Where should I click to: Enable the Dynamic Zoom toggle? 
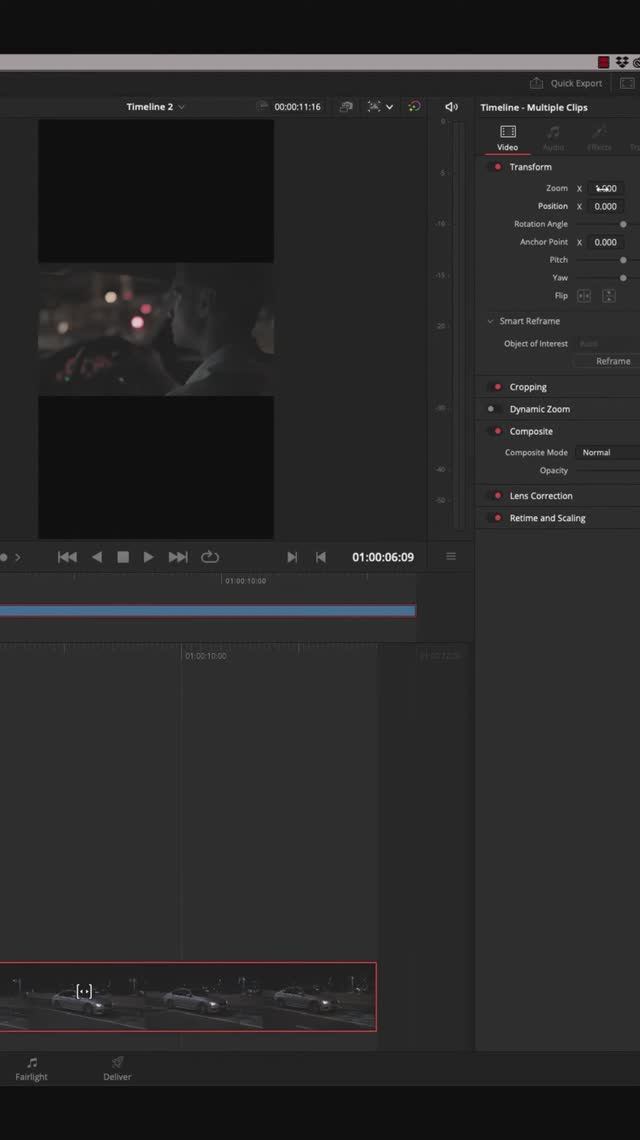click(x=495, y=409)
